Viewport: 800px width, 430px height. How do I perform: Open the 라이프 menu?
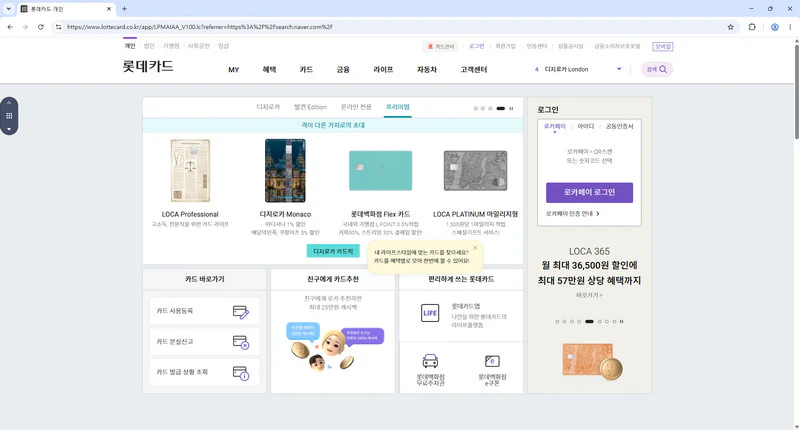point(383,69)
